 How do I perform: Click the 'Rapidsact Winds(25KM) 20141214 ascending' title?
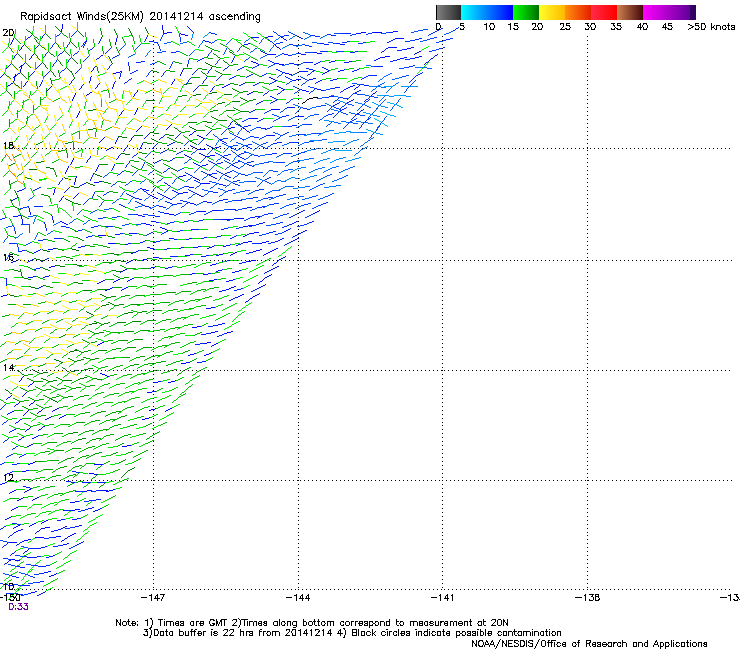pyautogui.click(x=140, y=17)
